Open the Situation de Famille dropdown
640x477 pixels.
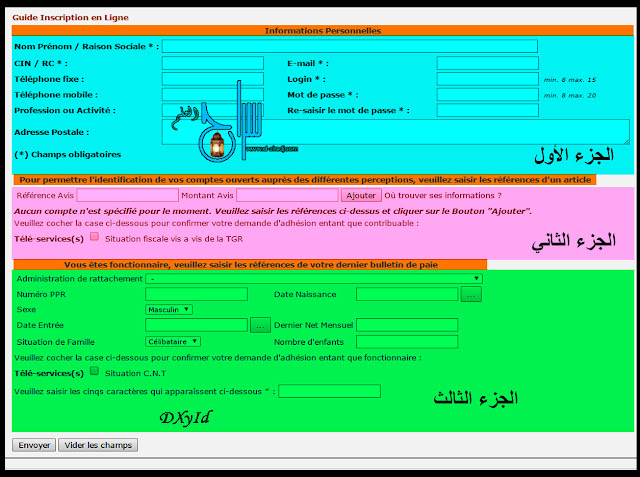click(173, 341)
